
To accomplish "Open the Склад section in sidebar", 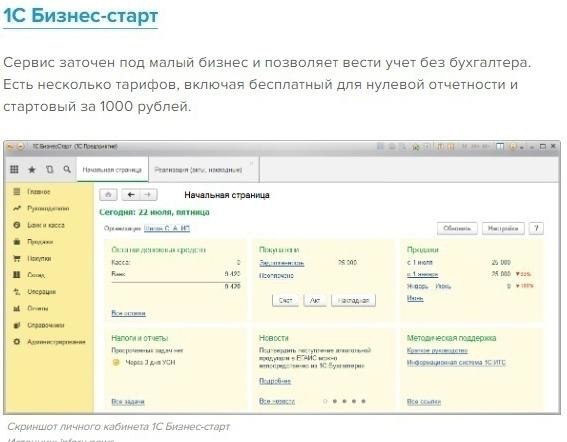I will pos(29,275).
